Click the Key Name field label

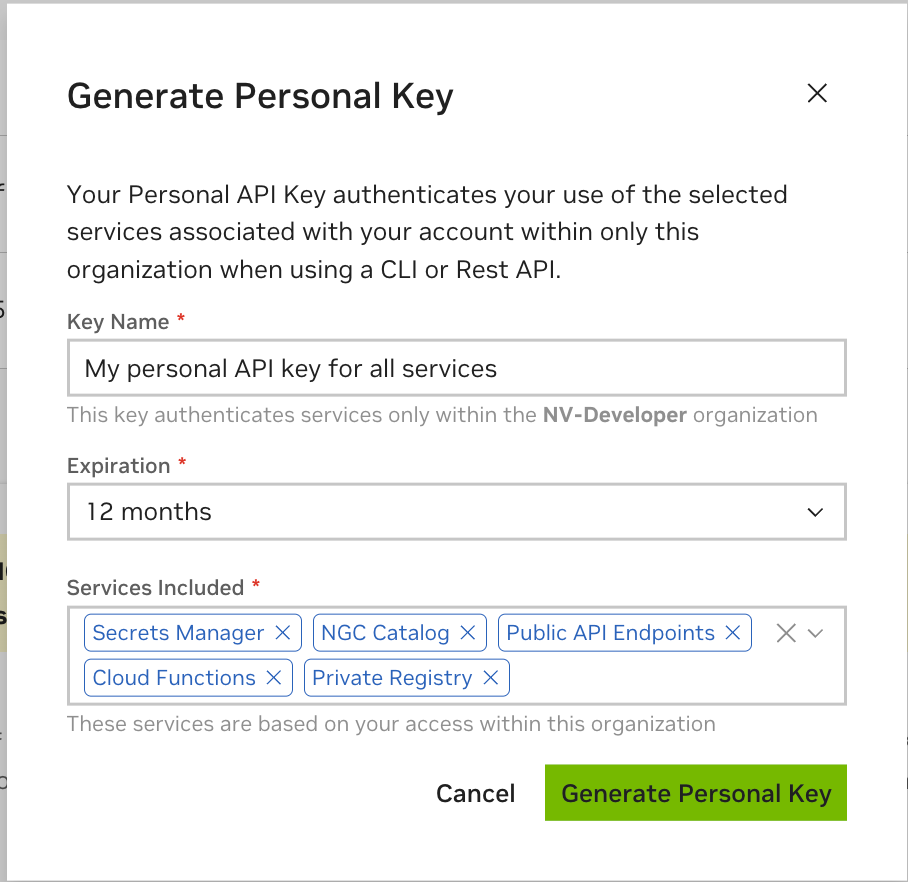tap(118, 322)
